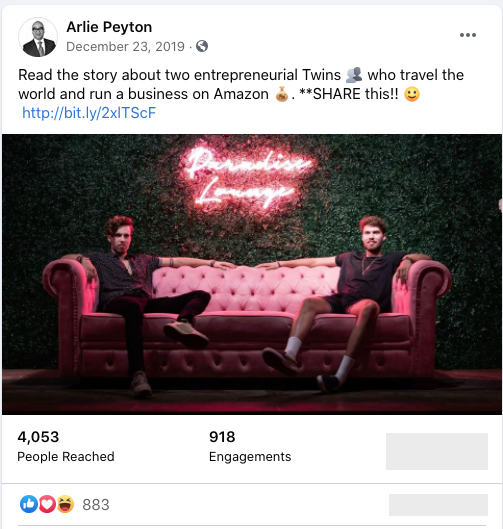Click the People Reached label
The width and height of the screenshot is (503, 529).
point(66,457)
